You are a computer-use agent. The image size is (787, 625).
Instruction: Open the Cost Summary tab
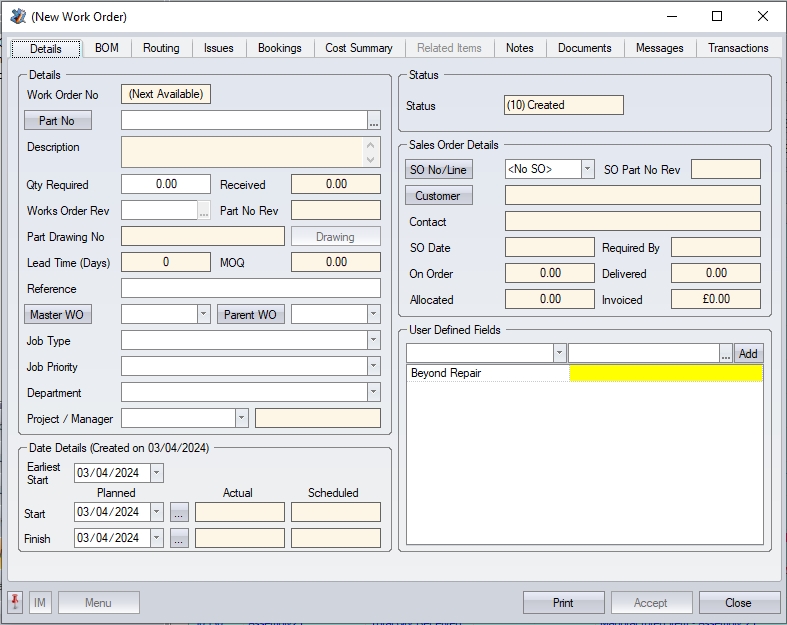coord(358,48)
